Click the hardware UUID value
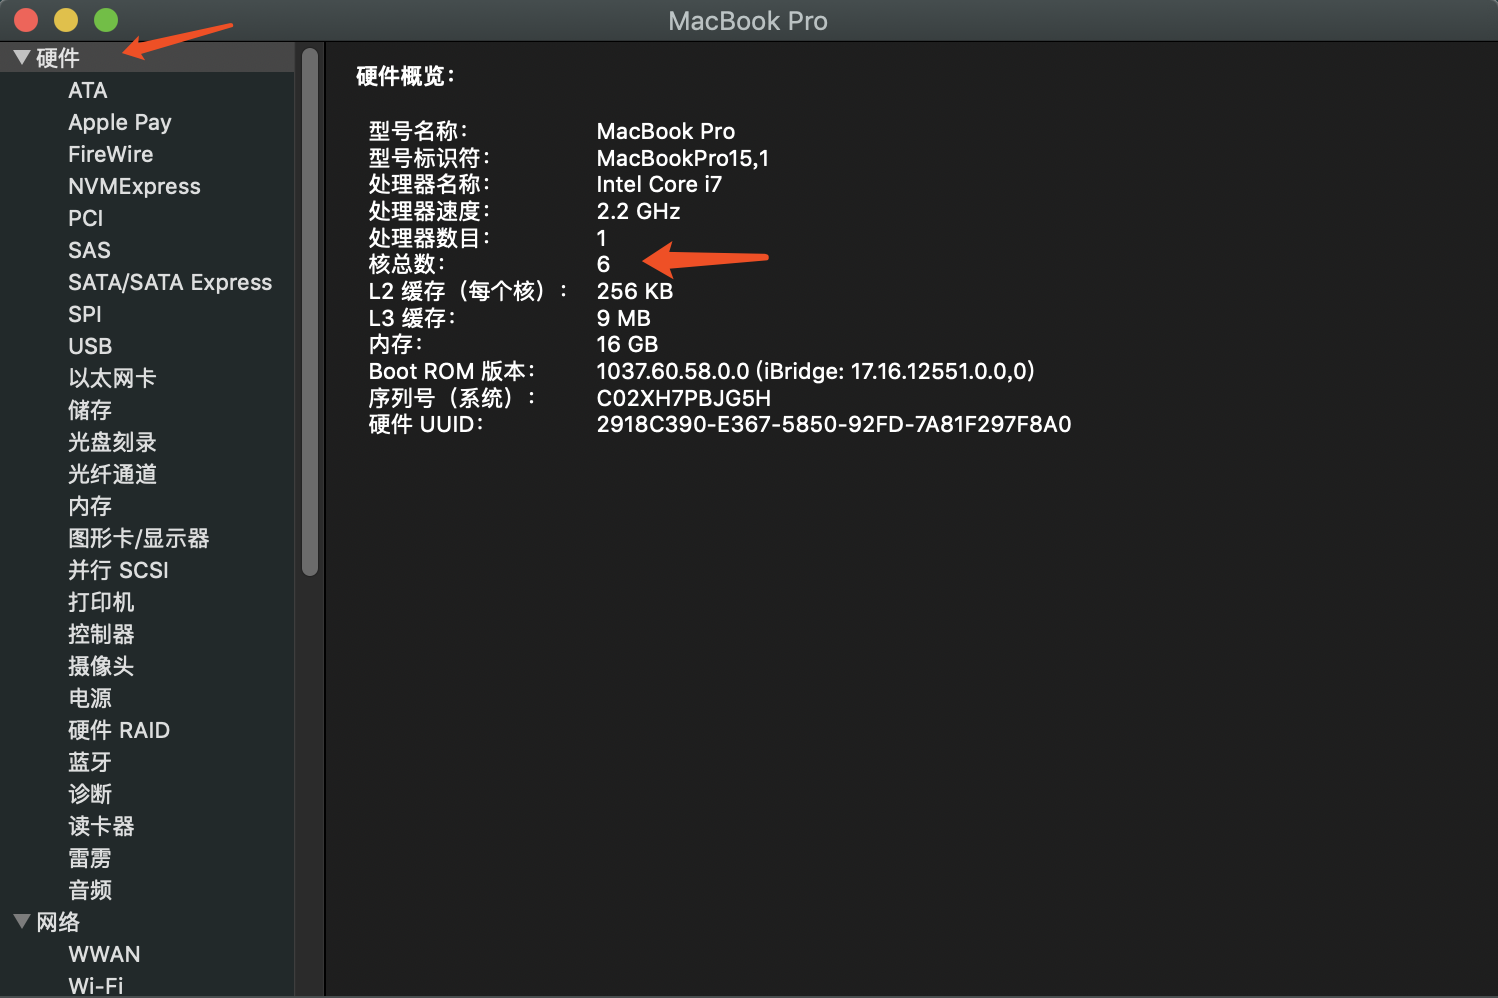Screen dimensions: 1498x998 coord(834,424)
